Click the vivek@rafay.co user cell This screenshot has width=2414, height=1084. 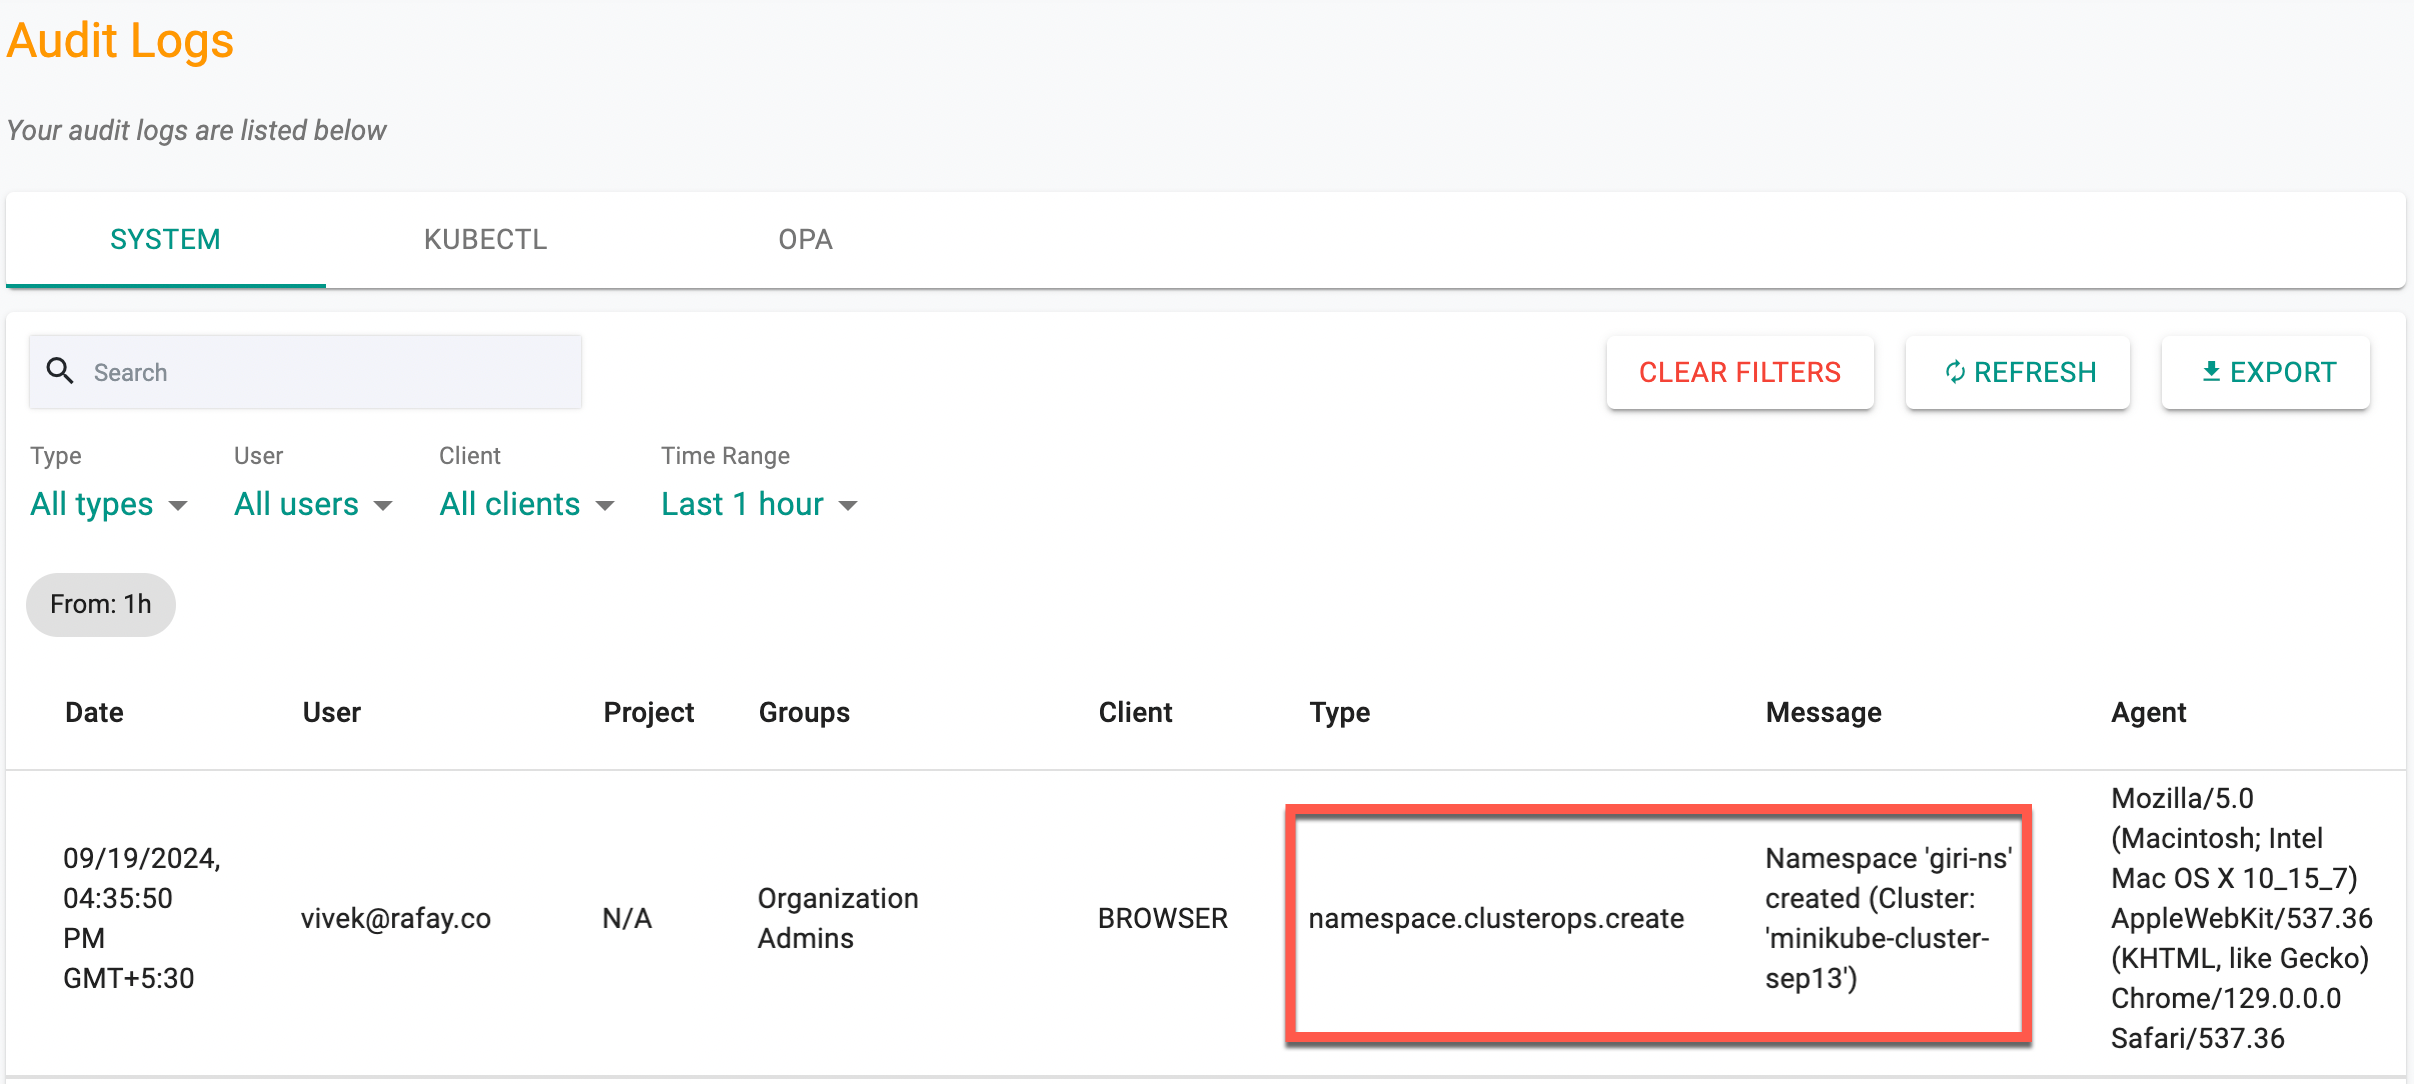tap(396, 918)
